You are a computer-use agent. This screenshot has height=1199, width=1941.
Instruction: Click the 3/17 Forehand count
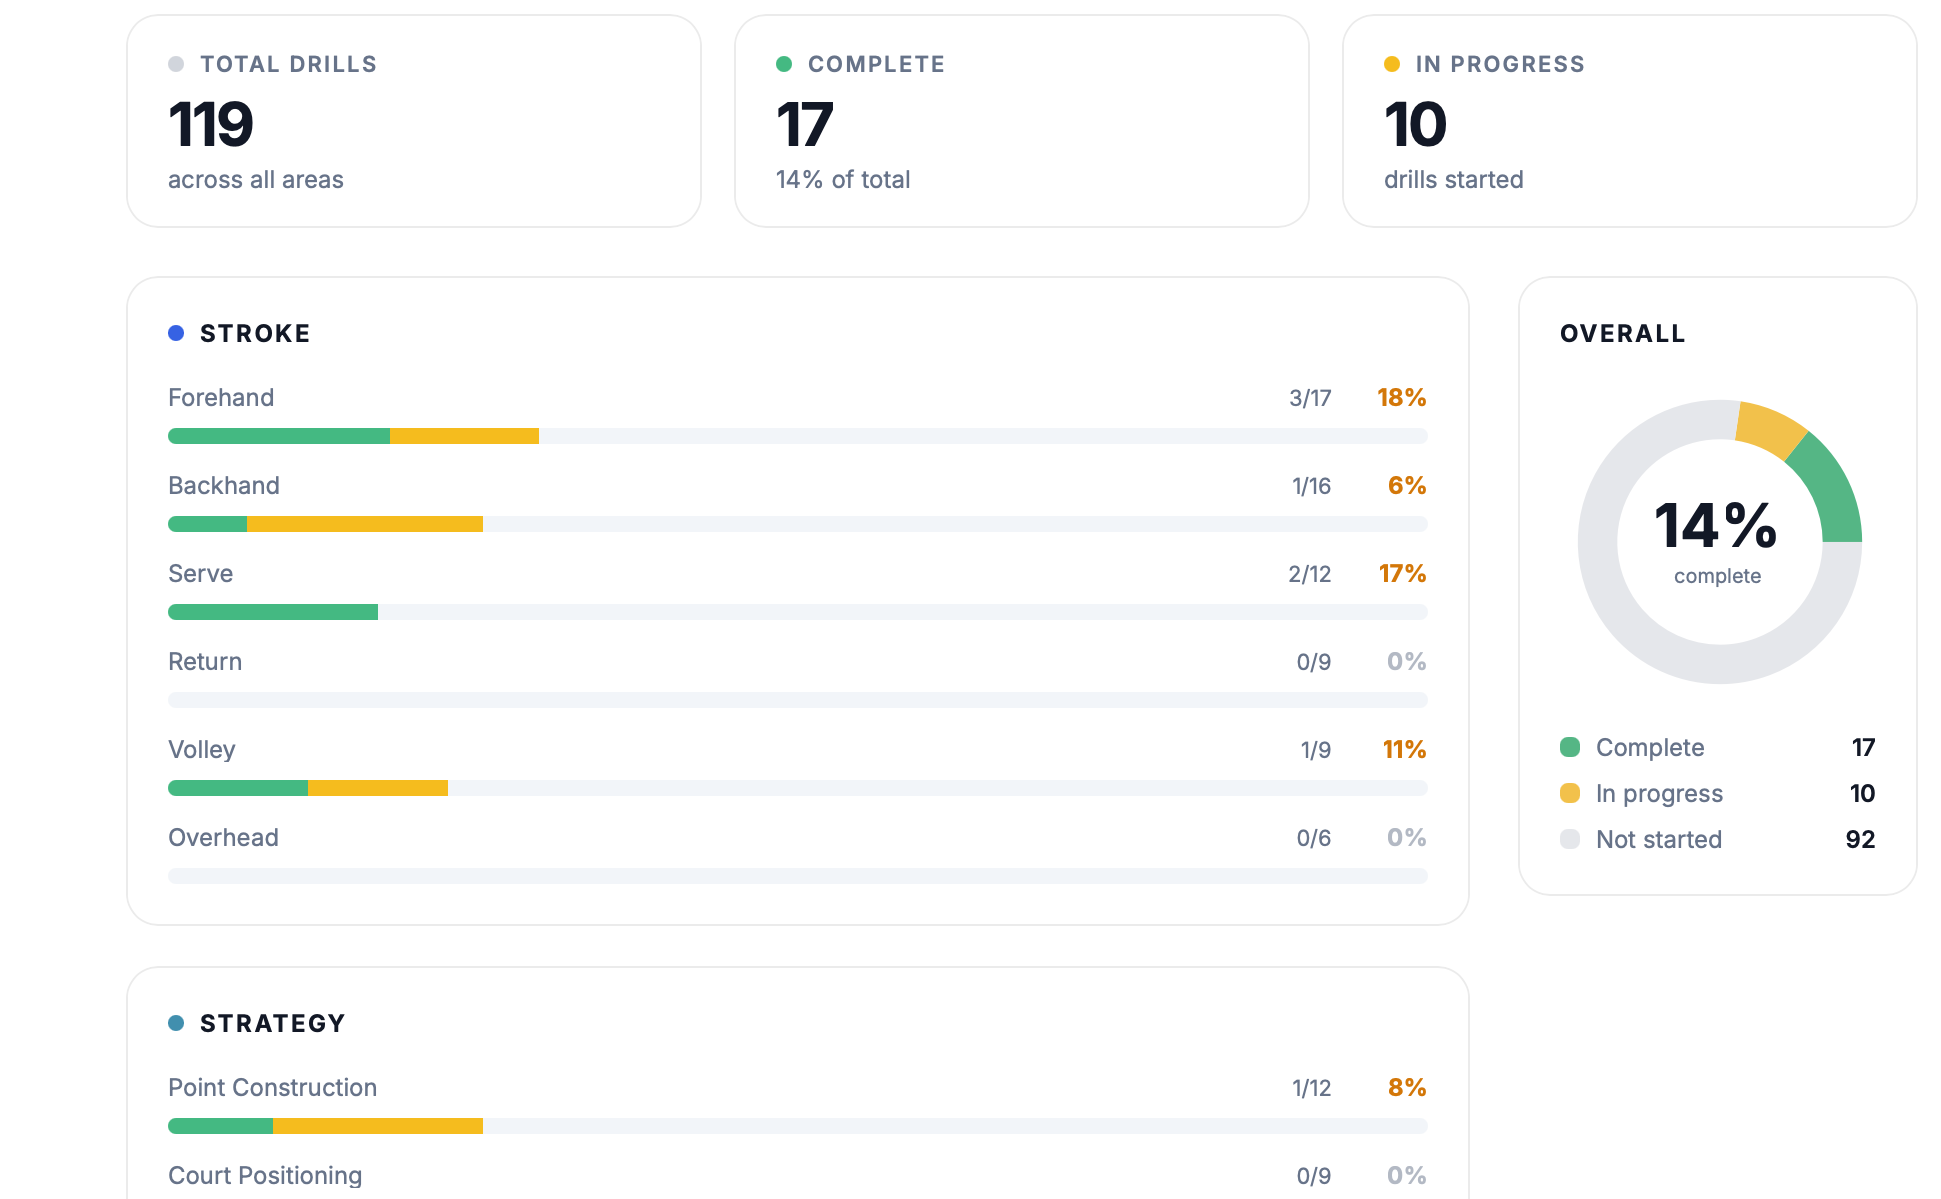pyautogui.click(x=1310, y=398)
